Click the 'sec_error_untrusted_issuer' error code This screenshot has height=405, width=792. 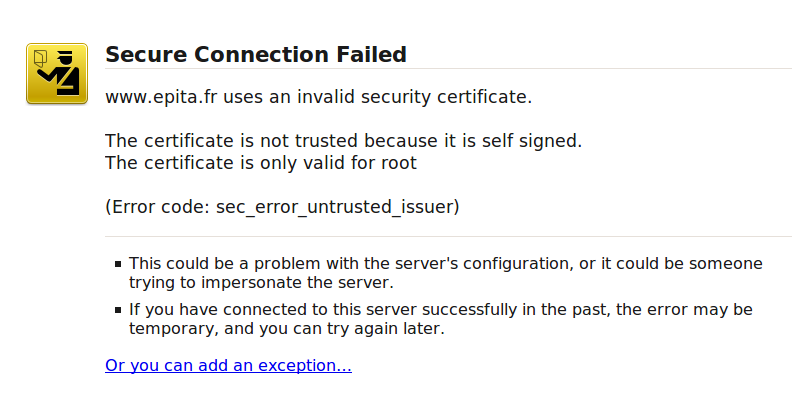click(x=335, y=207)
